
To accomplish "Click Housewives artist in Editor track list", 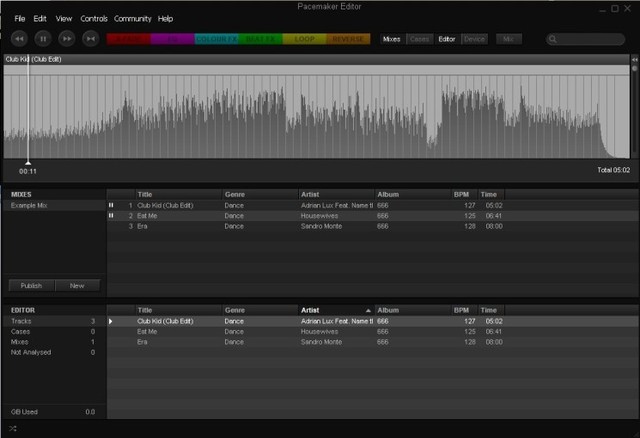I will pyautogui.click(x=319, y=332).
